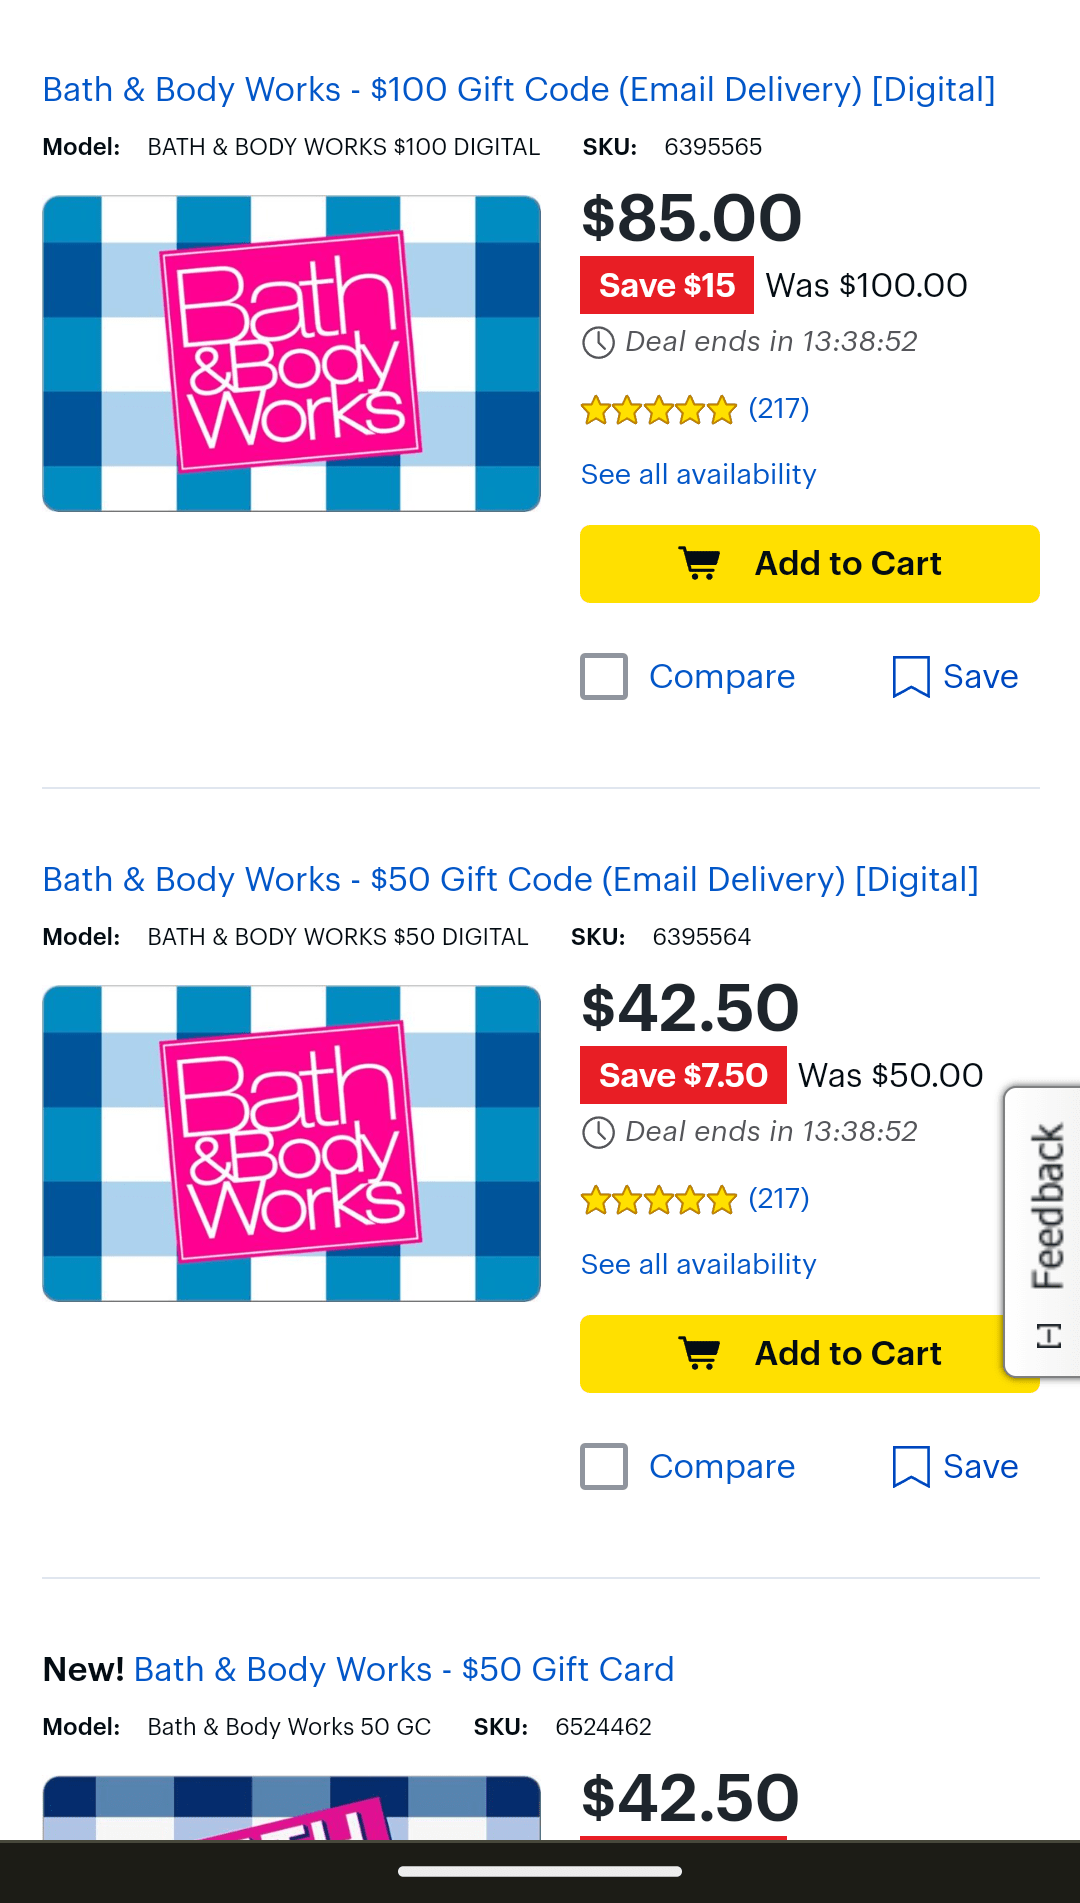
Task: Click the clock icon next to the $100 card's deal countdown
Action: click(x=597, y=343)
